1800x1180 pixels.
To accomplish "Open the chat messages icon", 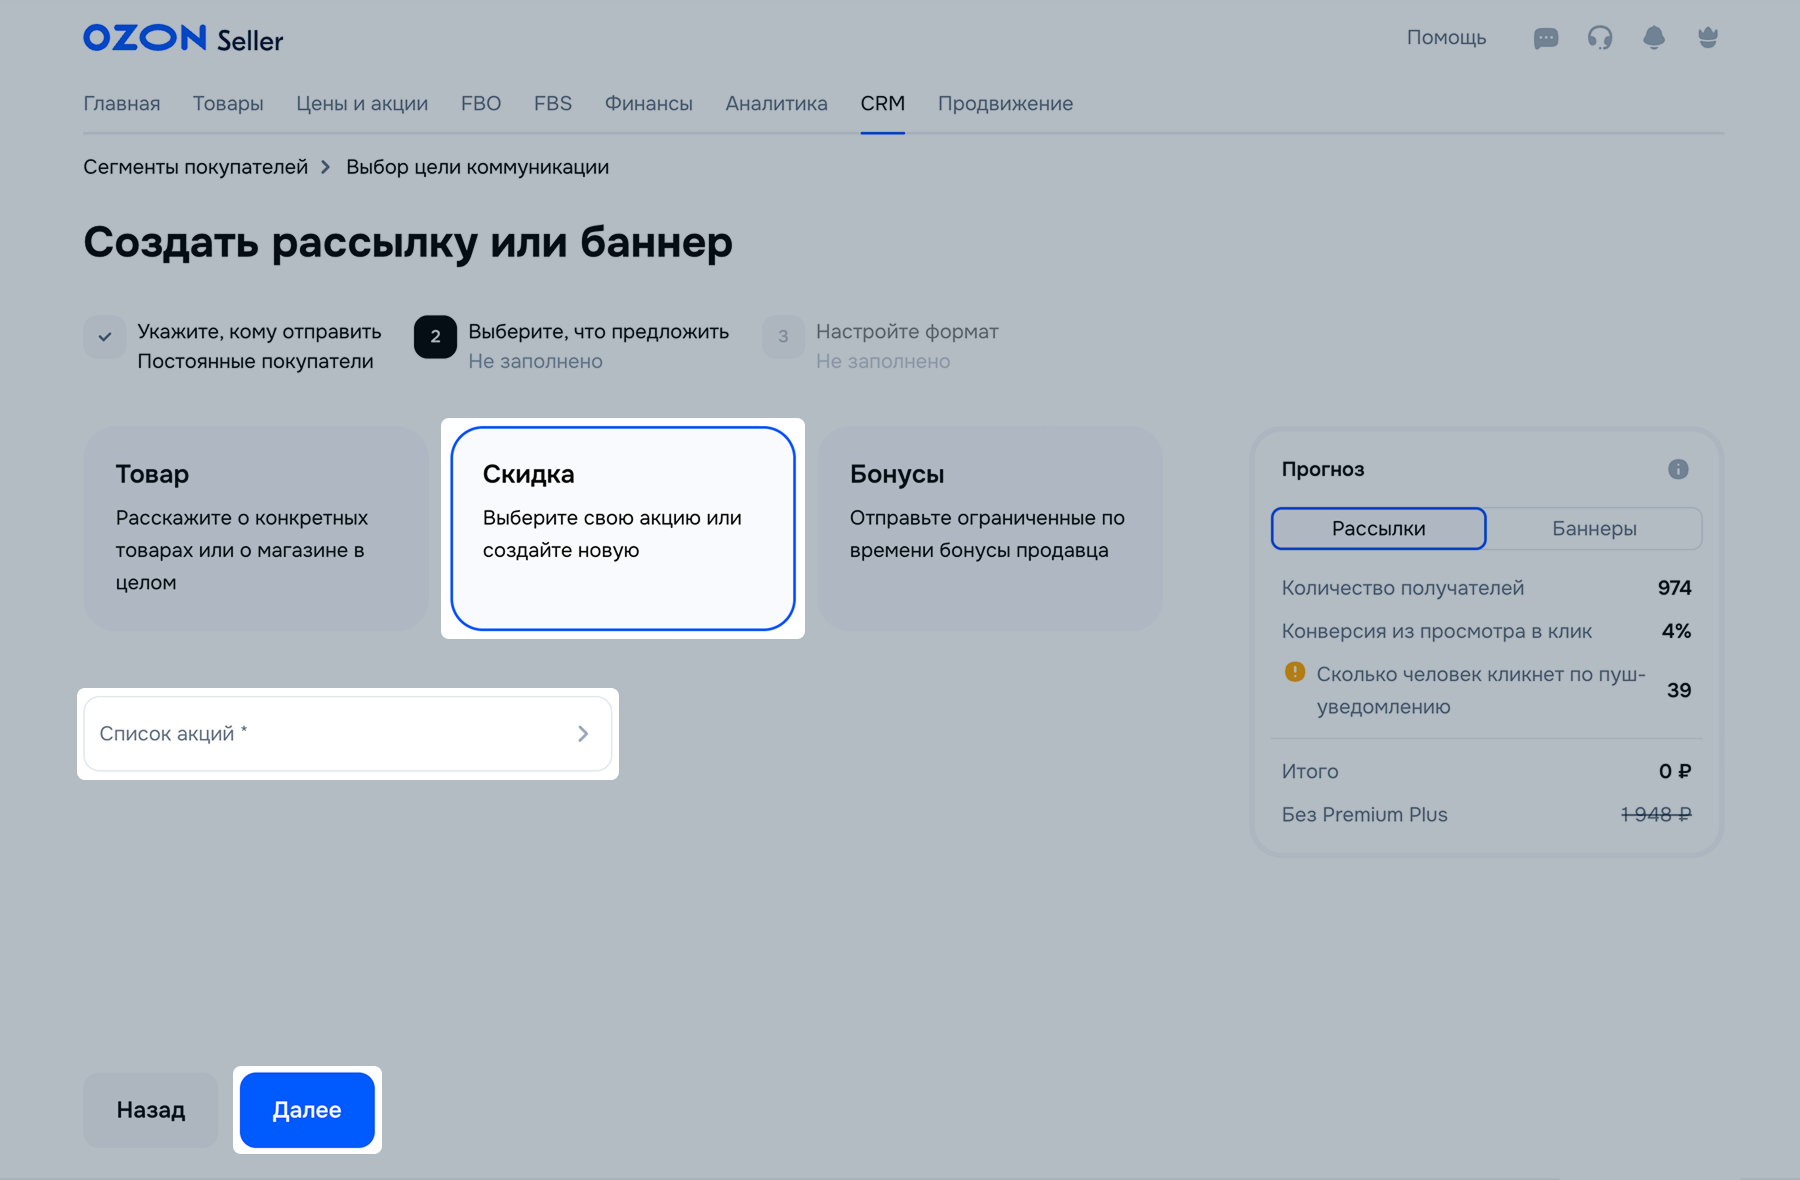I will [x=1545, y=39].
